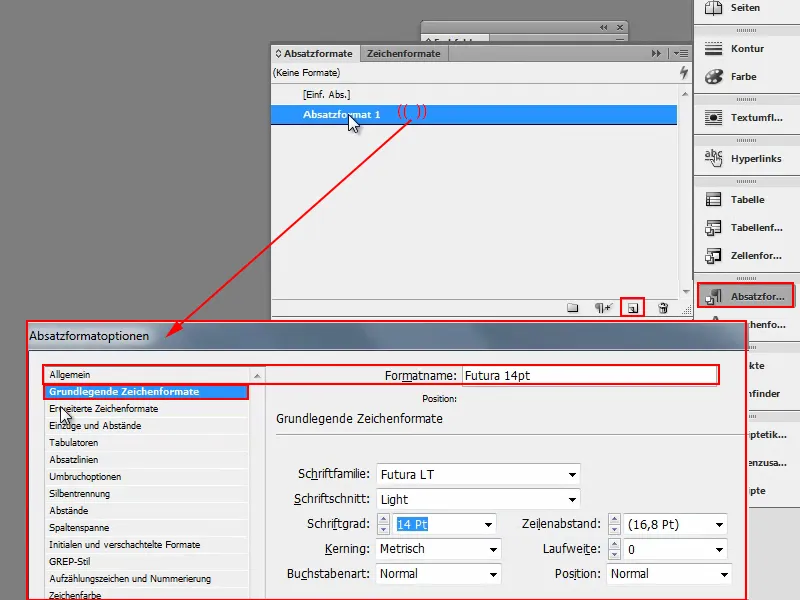Image resolution: width=800 pixels, height=600 pixels.
Task: Click the Formatname input field
Action: tap(590, 376)
